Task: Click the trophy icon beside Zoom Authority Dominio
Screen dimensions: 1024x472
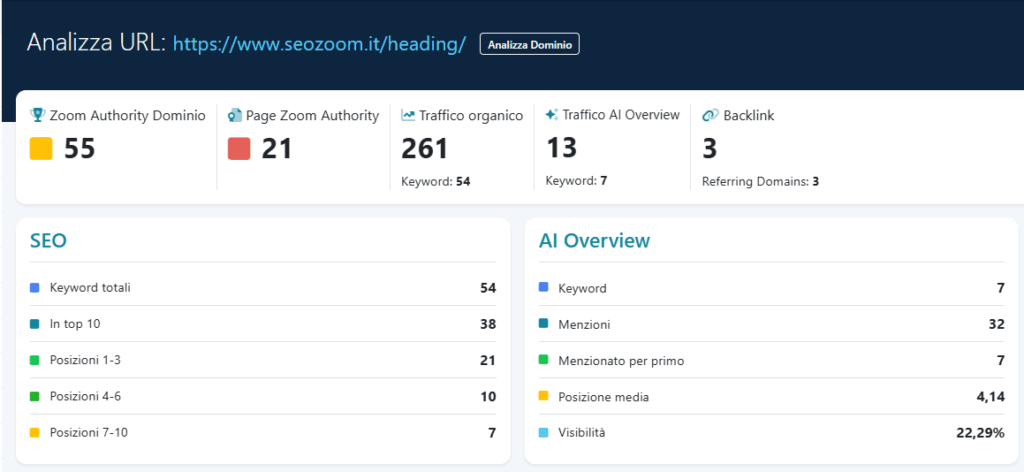Action: [37, 116]
